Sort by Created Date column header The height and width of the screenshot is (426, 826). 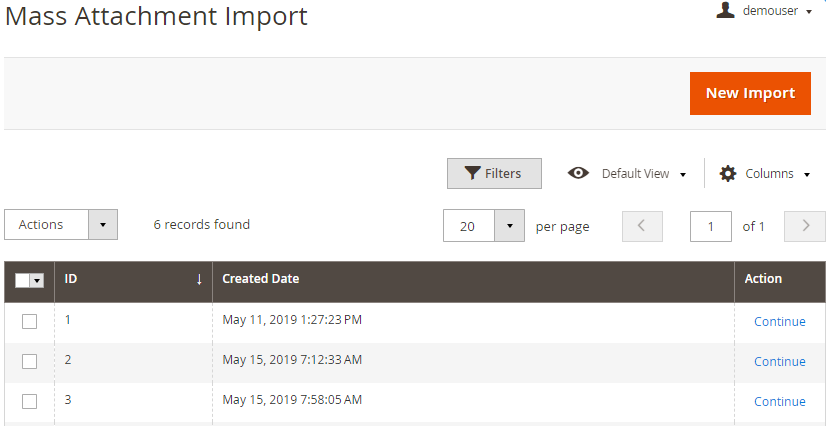pyautogui.click(x=261, y=279)
